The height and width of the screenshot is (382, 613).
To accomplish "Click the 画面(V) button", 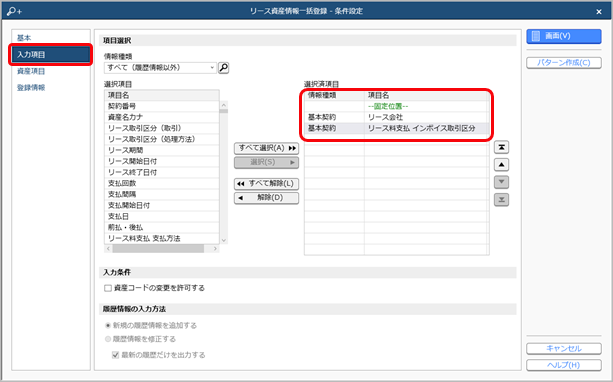I will (564, 36).
